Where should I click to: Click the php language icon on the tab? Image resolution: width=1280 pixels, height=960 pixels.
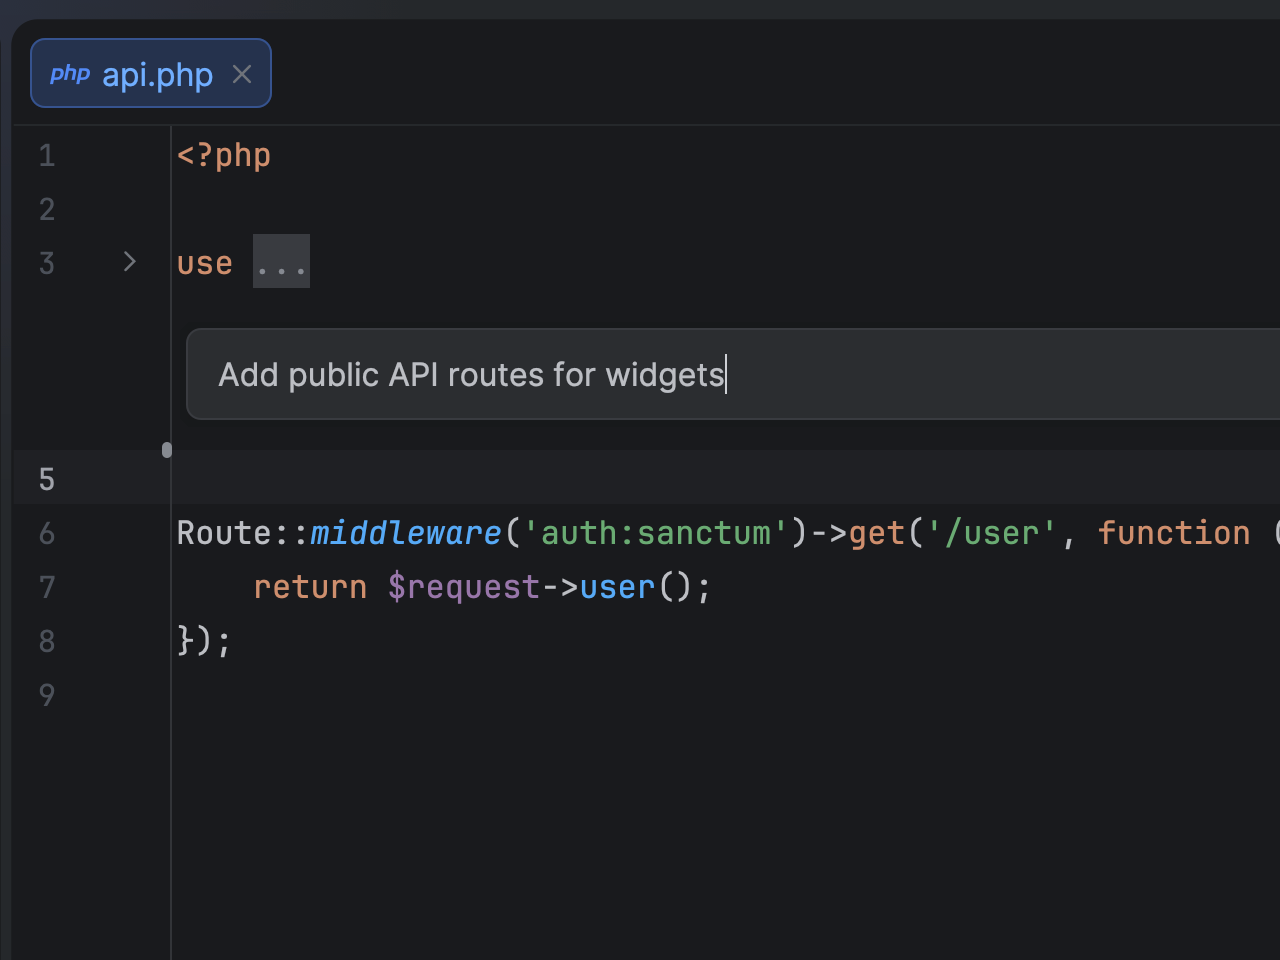[70, 73]
